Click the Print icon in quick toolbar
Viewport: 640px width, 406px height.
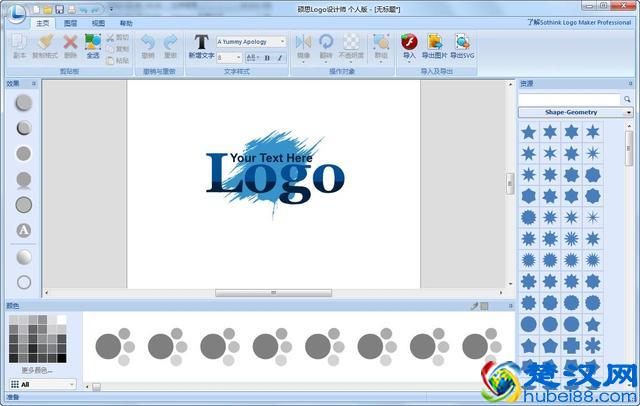coord(71,9)
